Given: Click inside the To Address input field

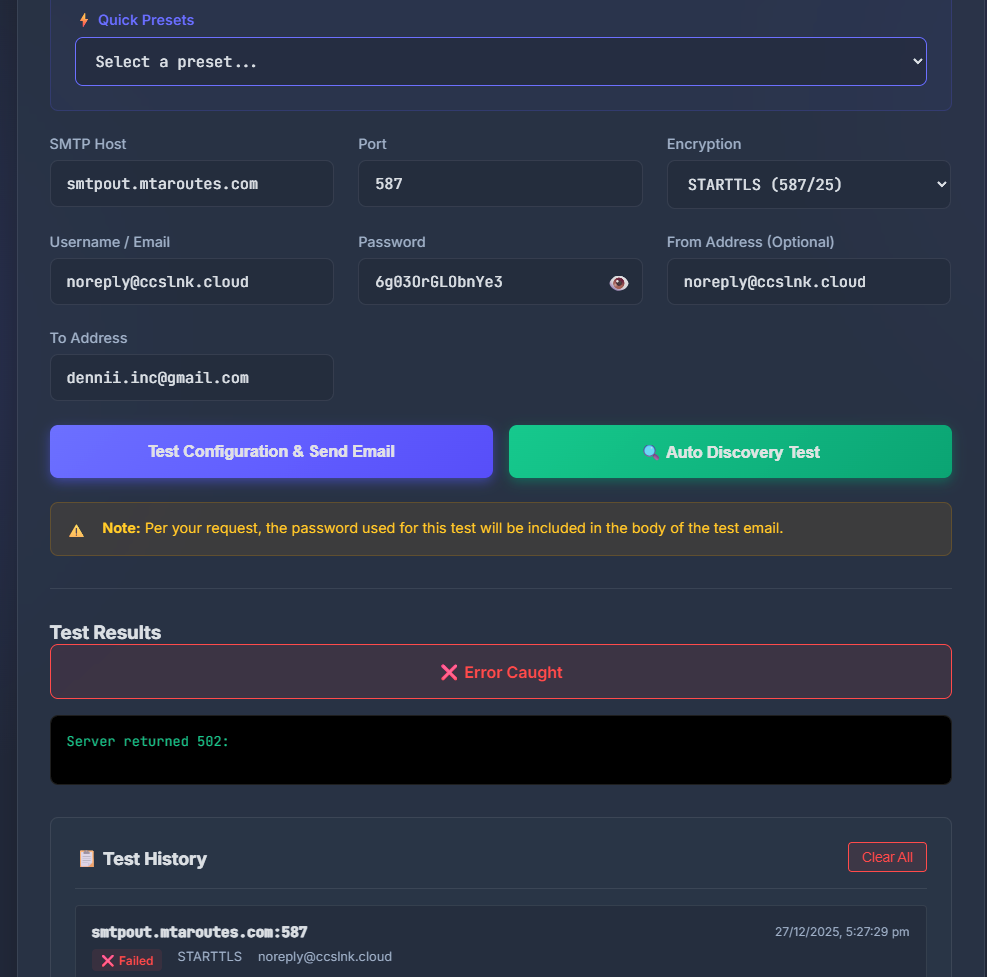Looking at the screenshot, I should click(x=191, y=378).
